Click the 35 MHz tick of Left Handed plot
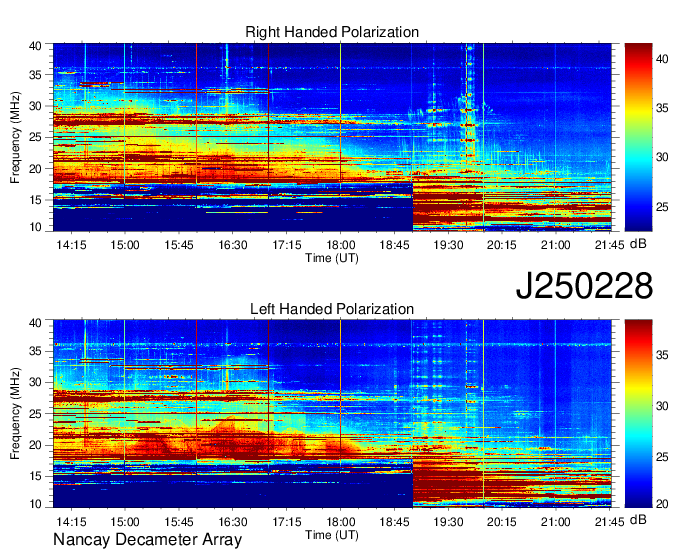Image resolution: width=680 pixels, height=552 pixels. (x=36, y=351)
